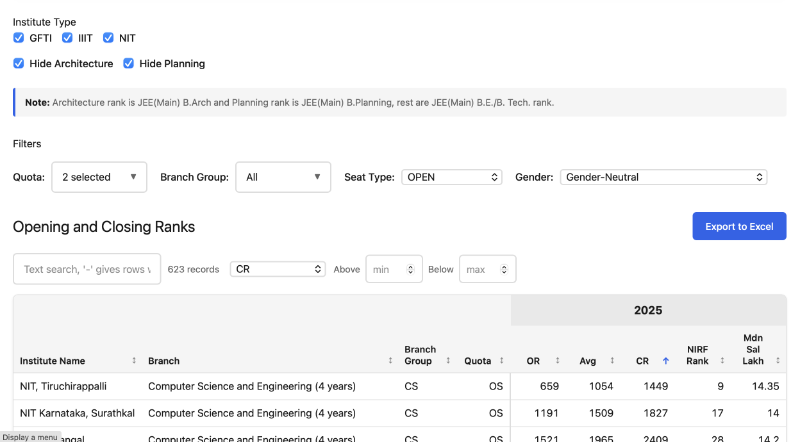
Task: Uncheck the NIT checkbox
Action: click(109, 38)
